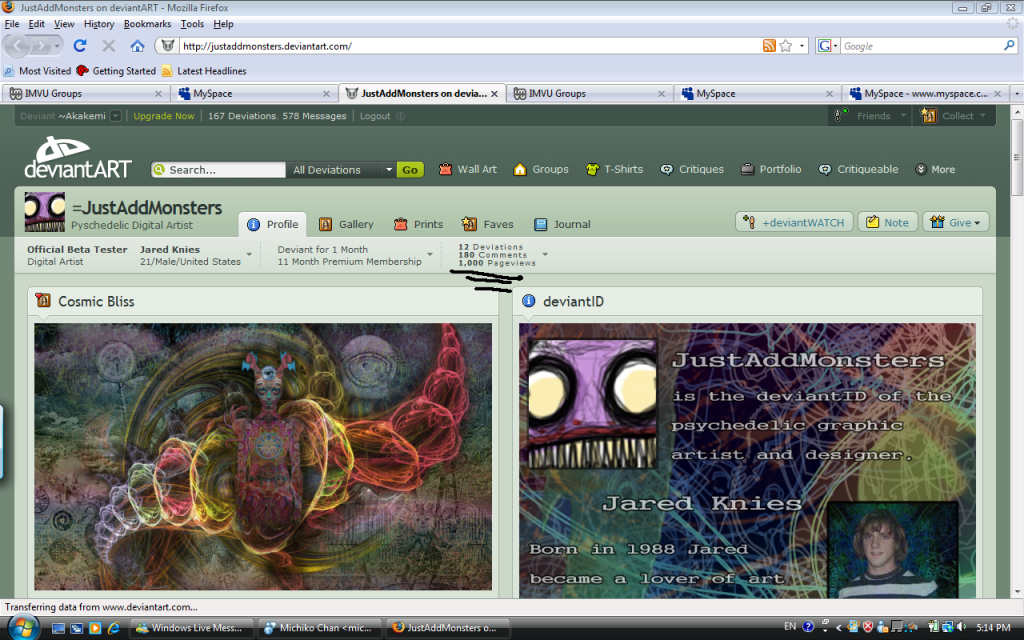Switch to the Faves tab
The image size is (1024, 640).
tap(487, 224)
